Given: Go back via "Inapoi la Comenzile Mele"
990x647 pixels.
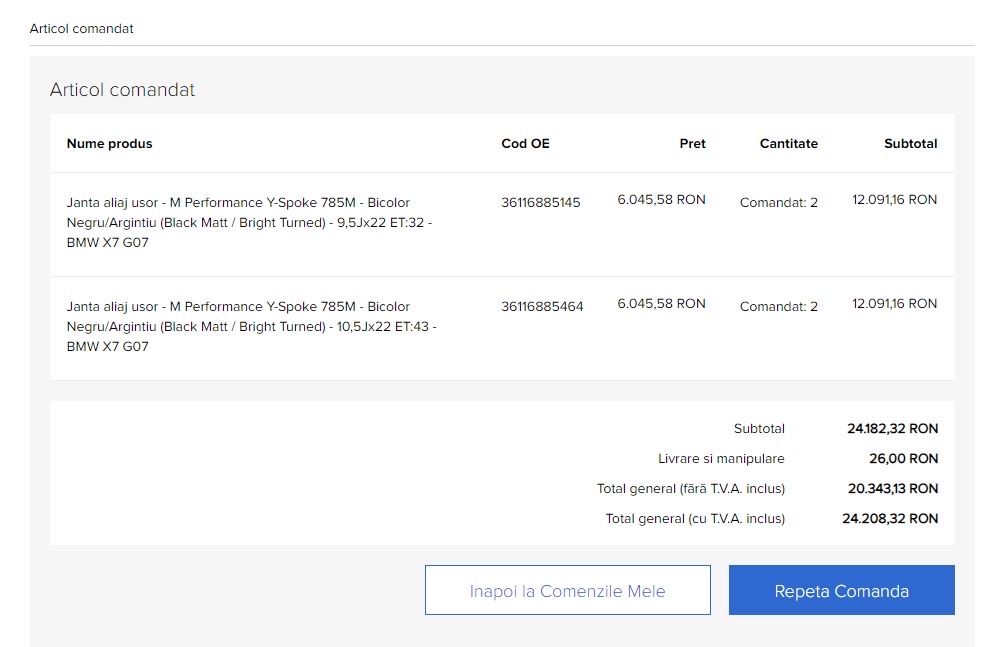Looking at the screenshot, I should click(567, 590).
